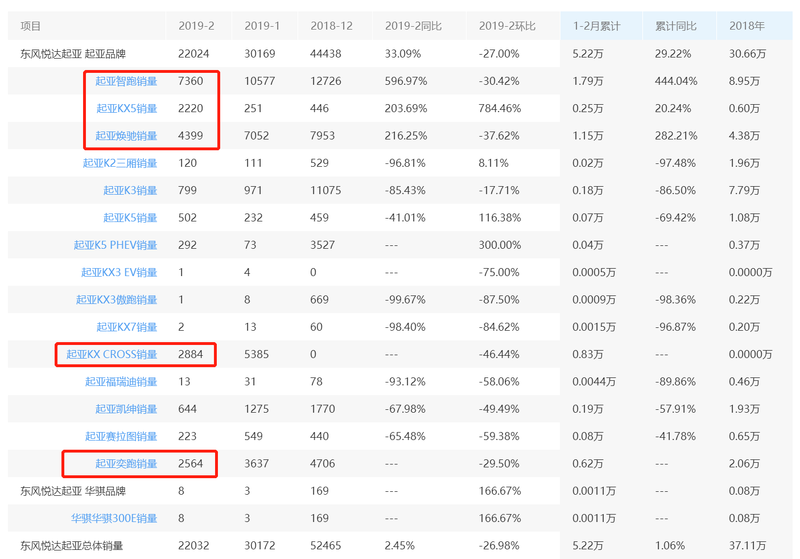
Task: Open the 起亚奕跑销量 link
Action: coord(126,463)
